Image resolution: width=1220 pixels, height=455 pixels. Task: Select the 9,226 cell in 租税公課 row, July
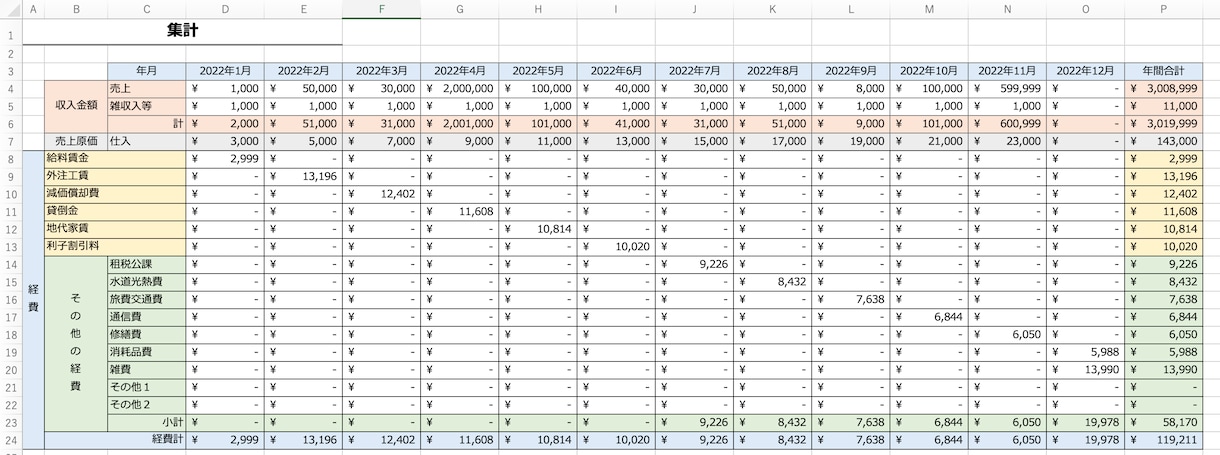694,264
